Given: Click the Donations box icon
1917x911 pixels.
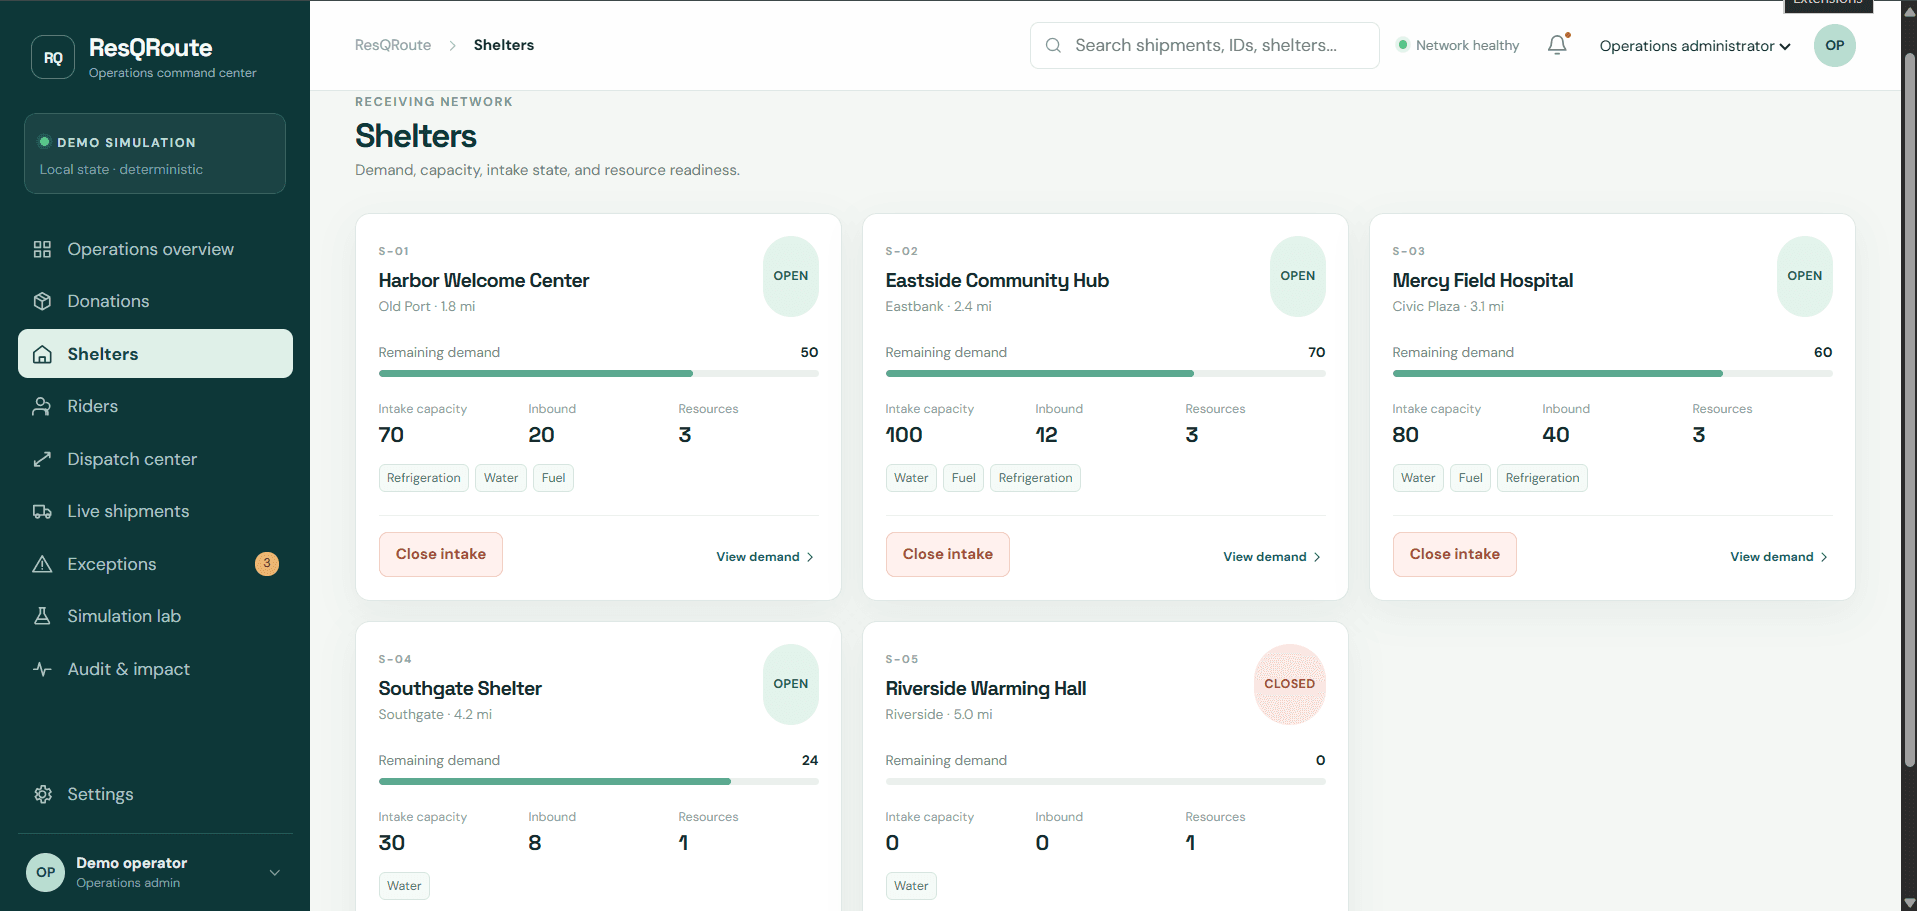Looking at the screenshot, I should 42,301.
